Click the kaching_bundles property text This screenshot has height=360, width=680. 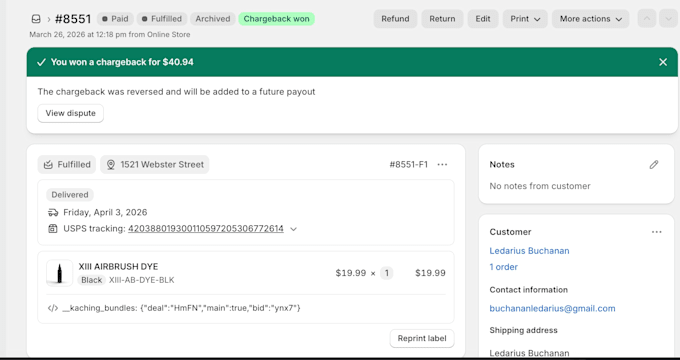[181, 308]
